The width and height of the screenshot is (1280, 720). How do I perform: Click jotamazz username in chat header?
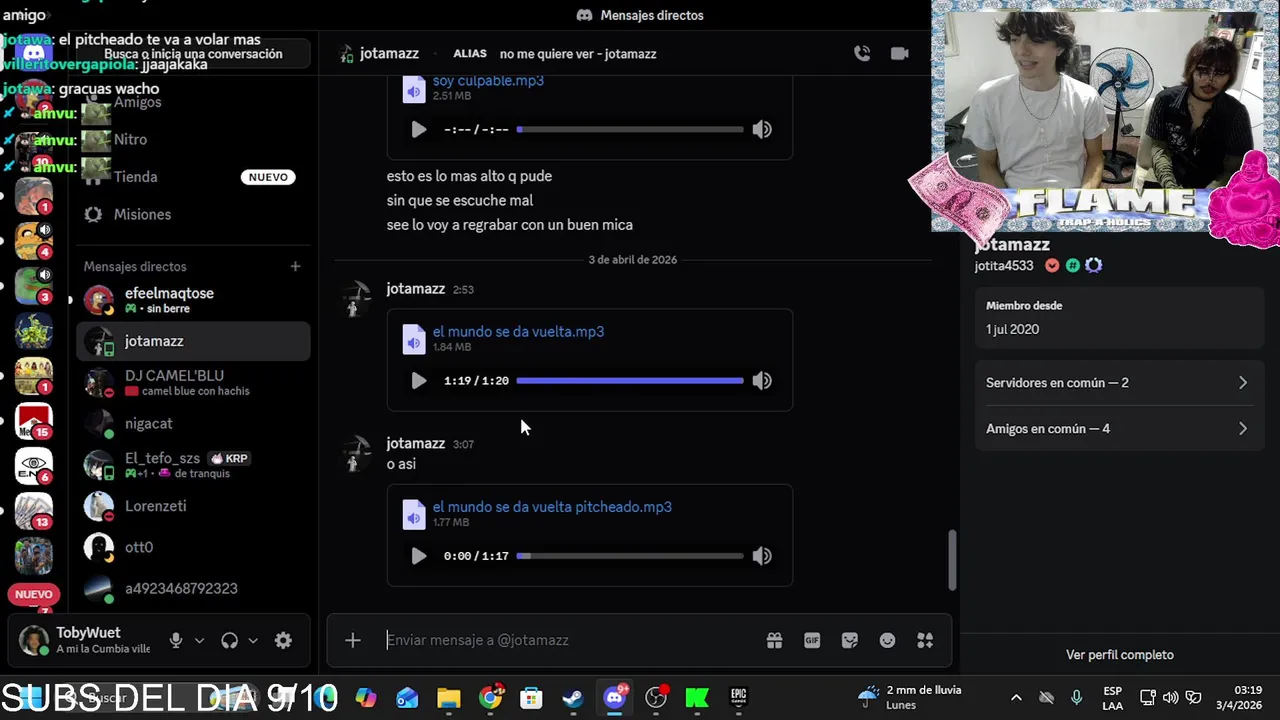[389, 54]
